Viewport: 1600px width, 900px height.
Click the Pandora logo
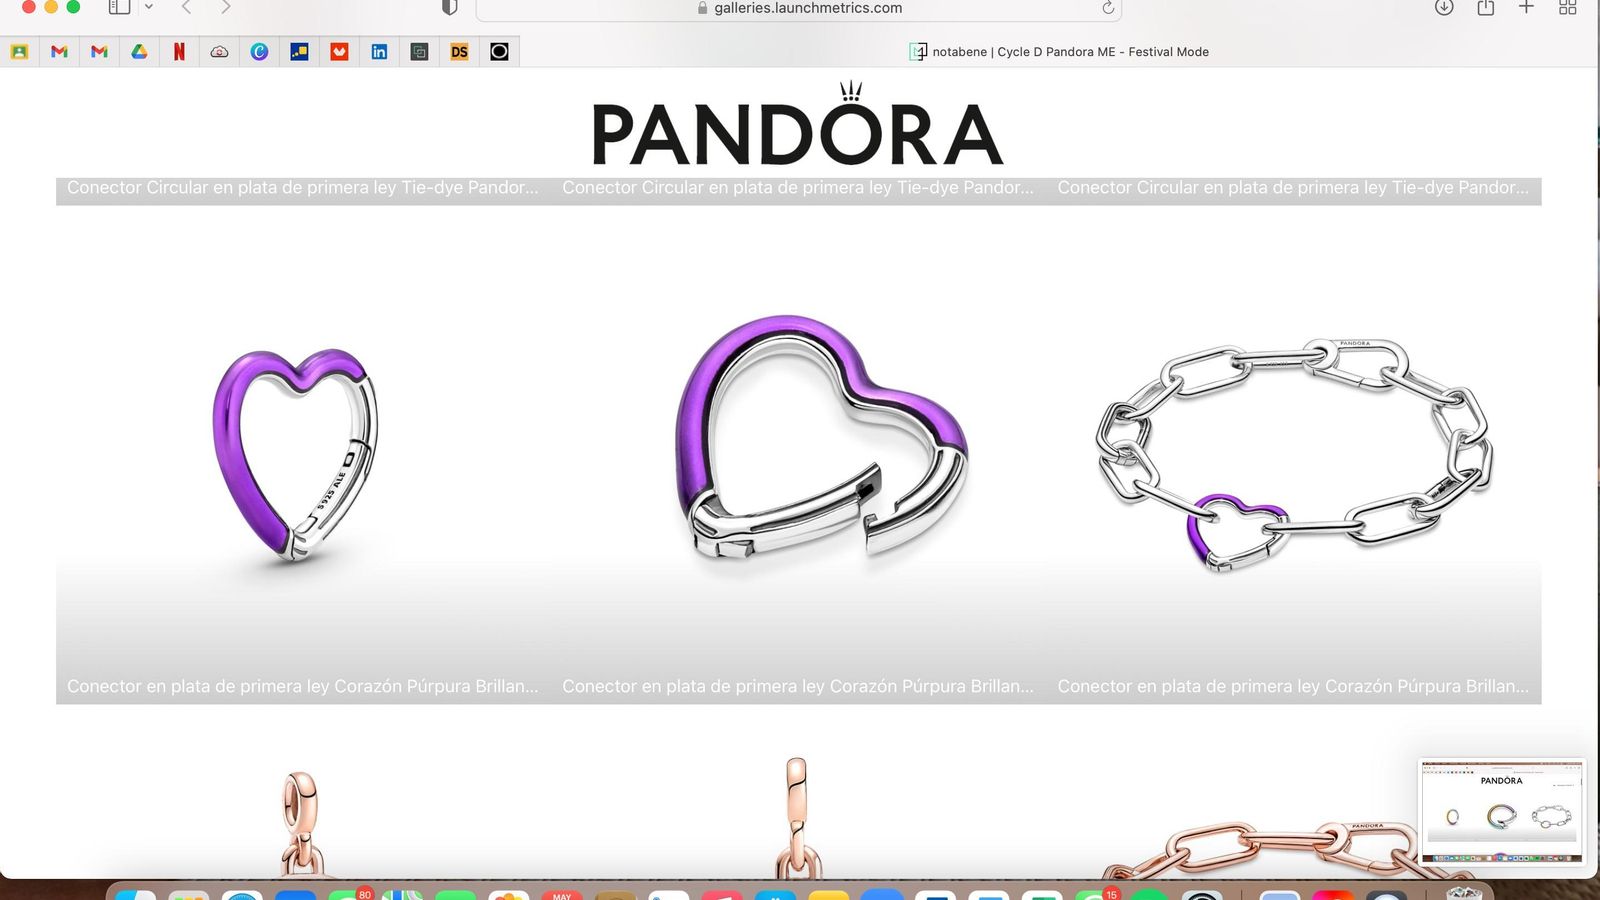[797, 130]
